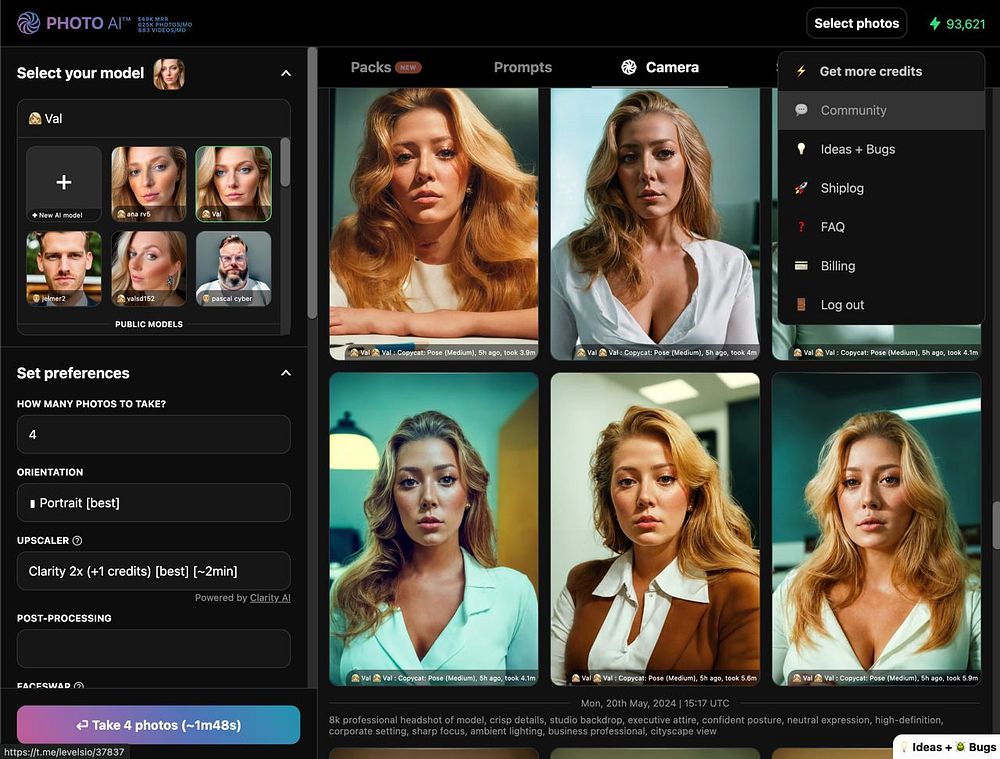
Task: Open the Post-processing dropdown
Action: tap(154, 649)
